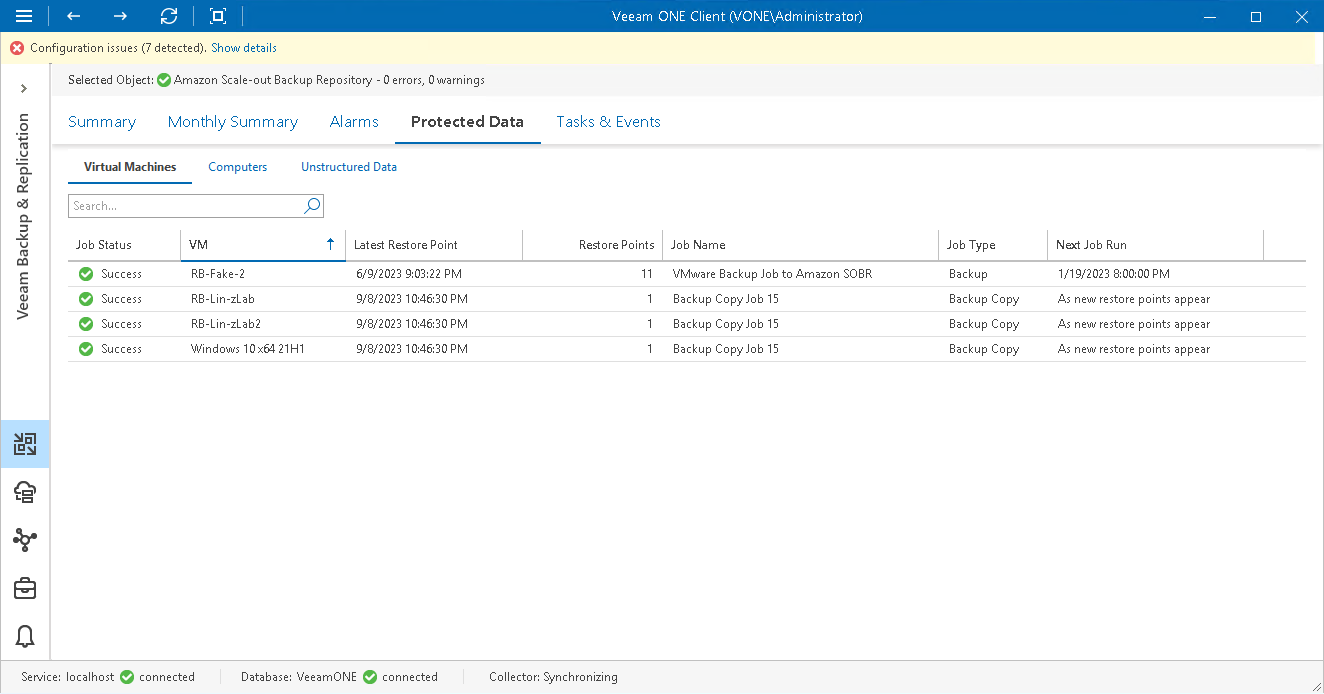The width and height of the screenshot is (1324, 694).
Task: Switch to the Alarms tab
Action: tap(353, 121)
